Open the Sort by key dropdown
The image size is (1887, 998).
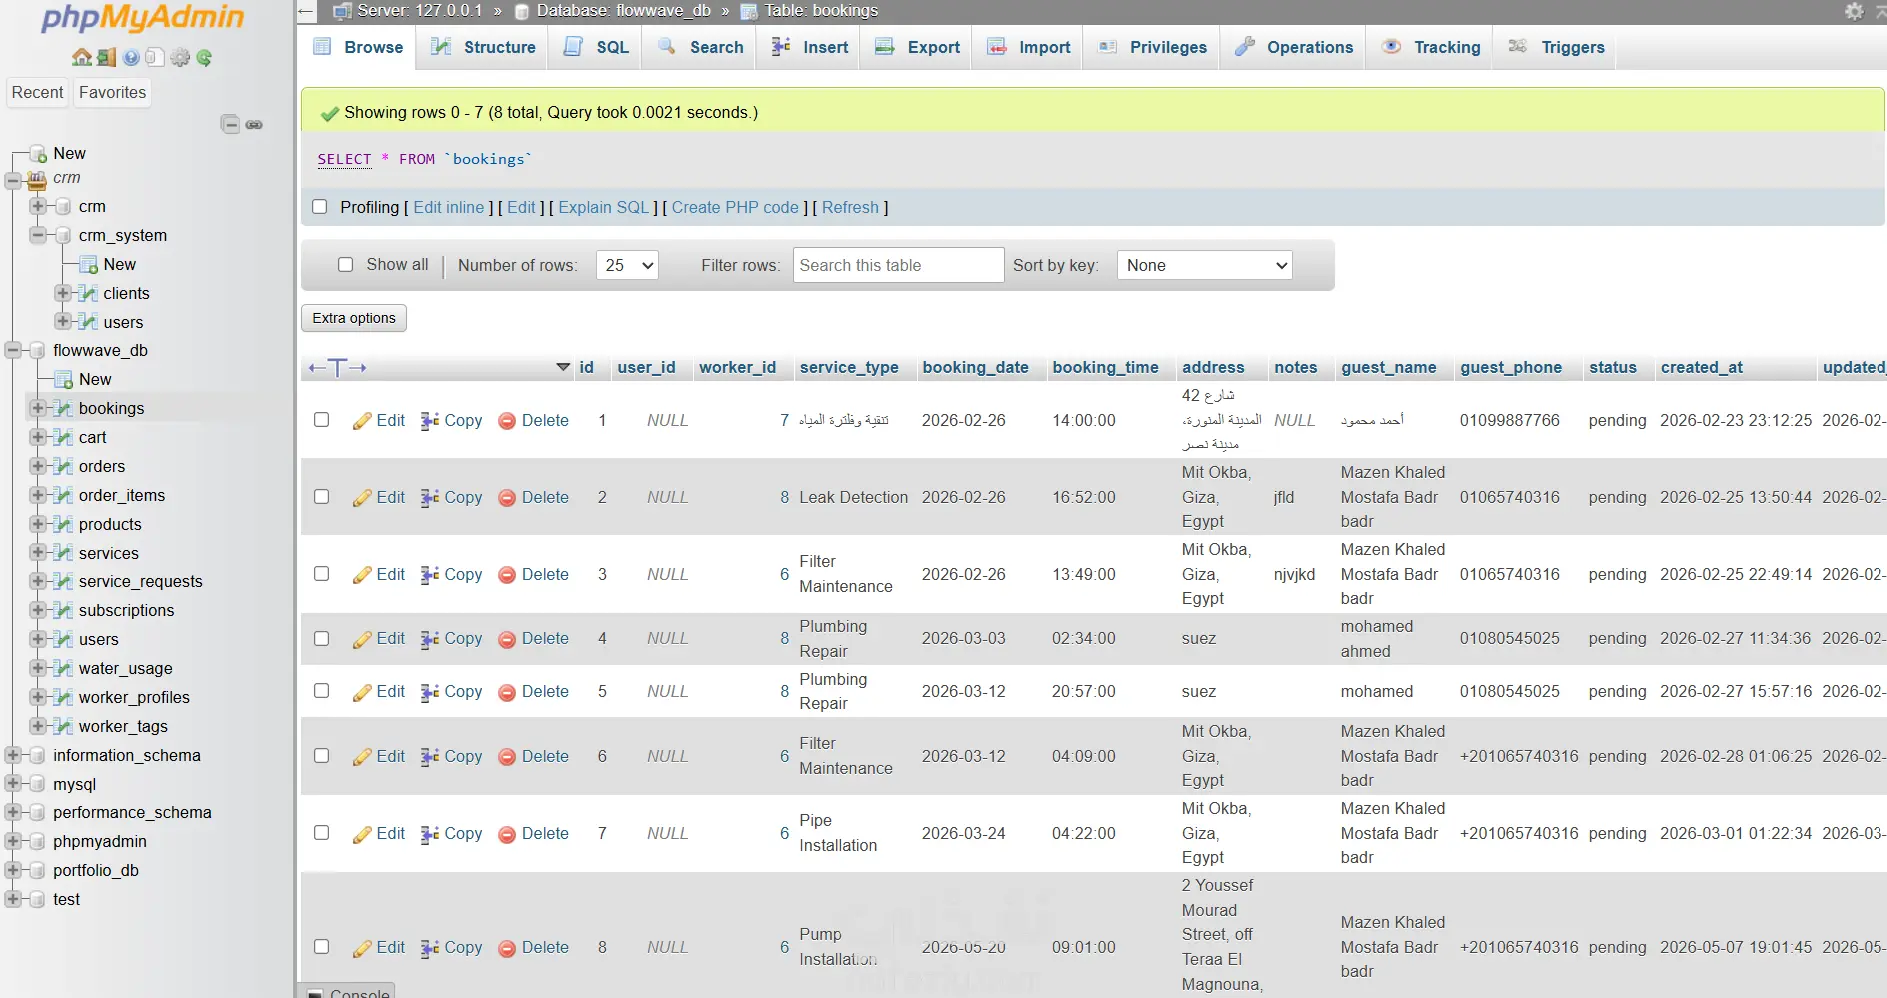click(1205, 265)
